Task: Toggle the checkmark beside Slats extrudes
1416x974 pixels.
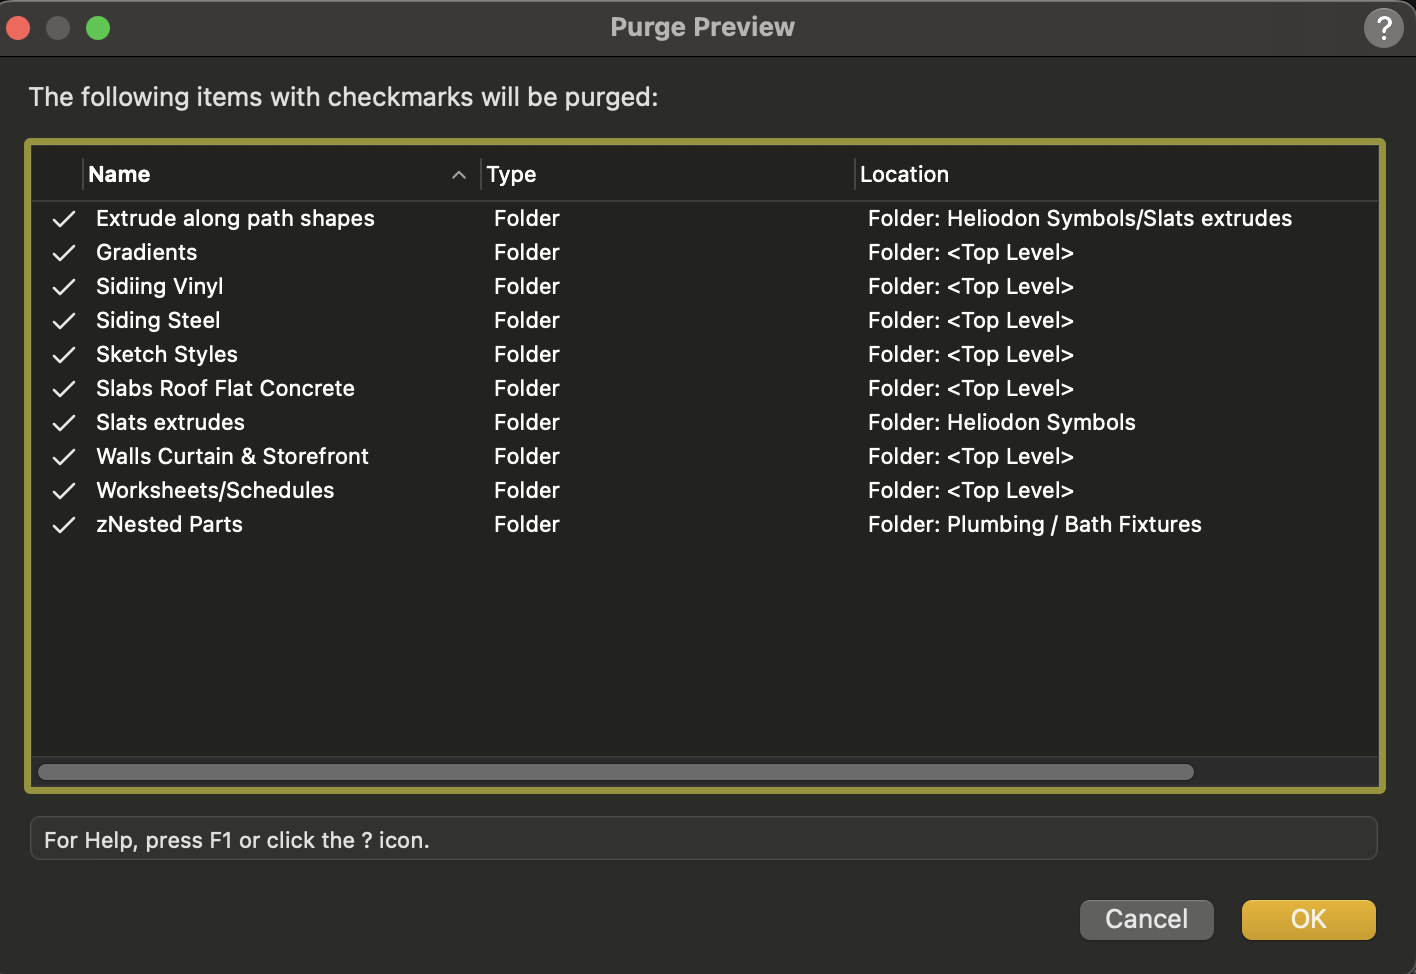Action: point(63,422)
